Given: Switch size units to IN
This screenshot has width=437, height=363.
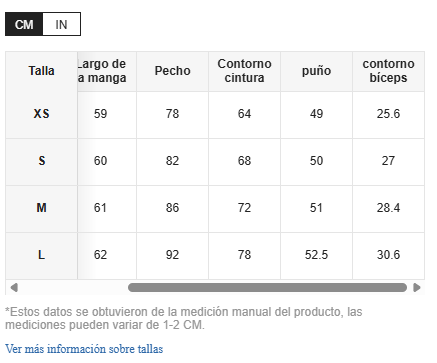Looking at the screenshot, I should click(61, 24).
